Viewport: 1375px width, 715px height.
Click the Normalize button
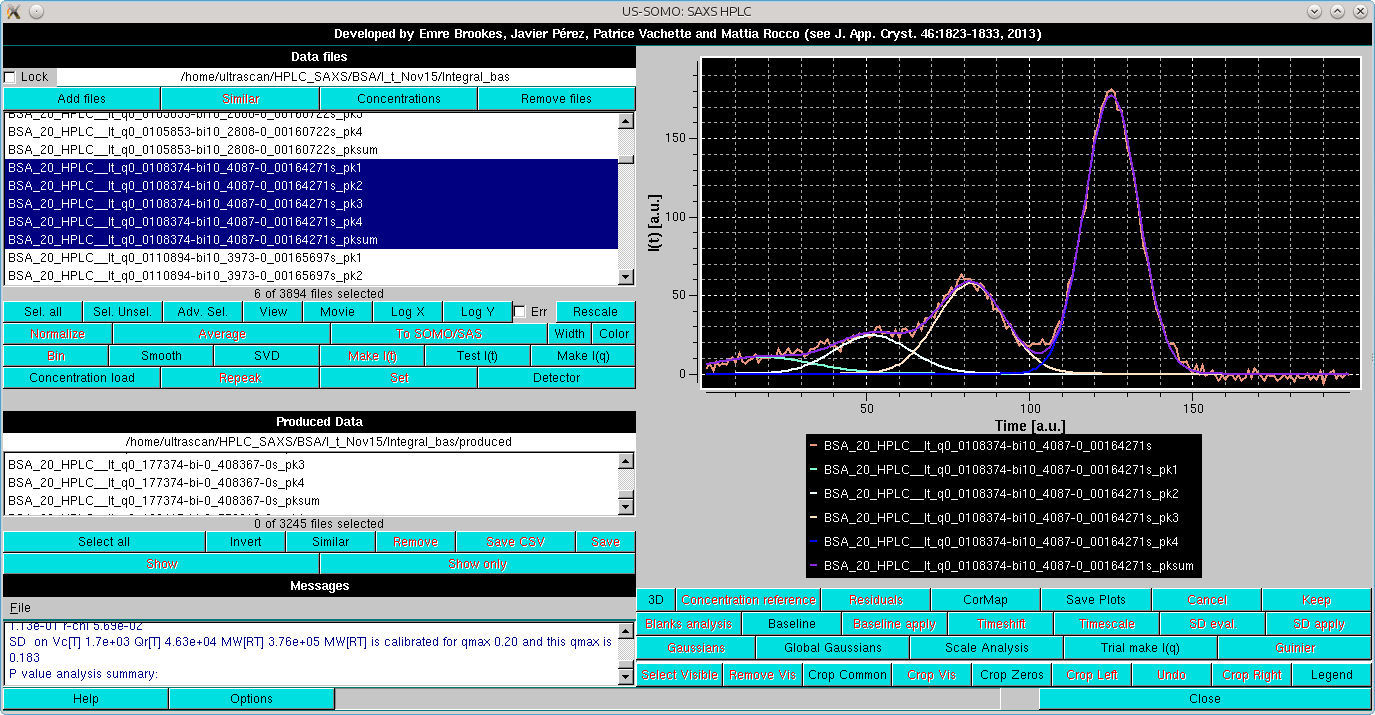point(57,334)
